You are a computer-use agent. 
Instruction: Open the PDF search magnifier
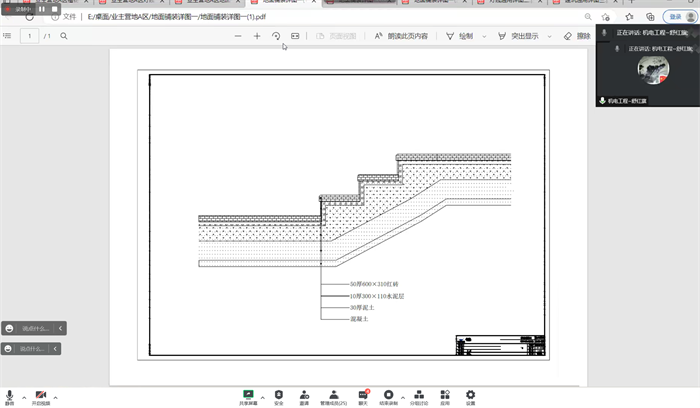pyautogui.click(x=64, y=36)
